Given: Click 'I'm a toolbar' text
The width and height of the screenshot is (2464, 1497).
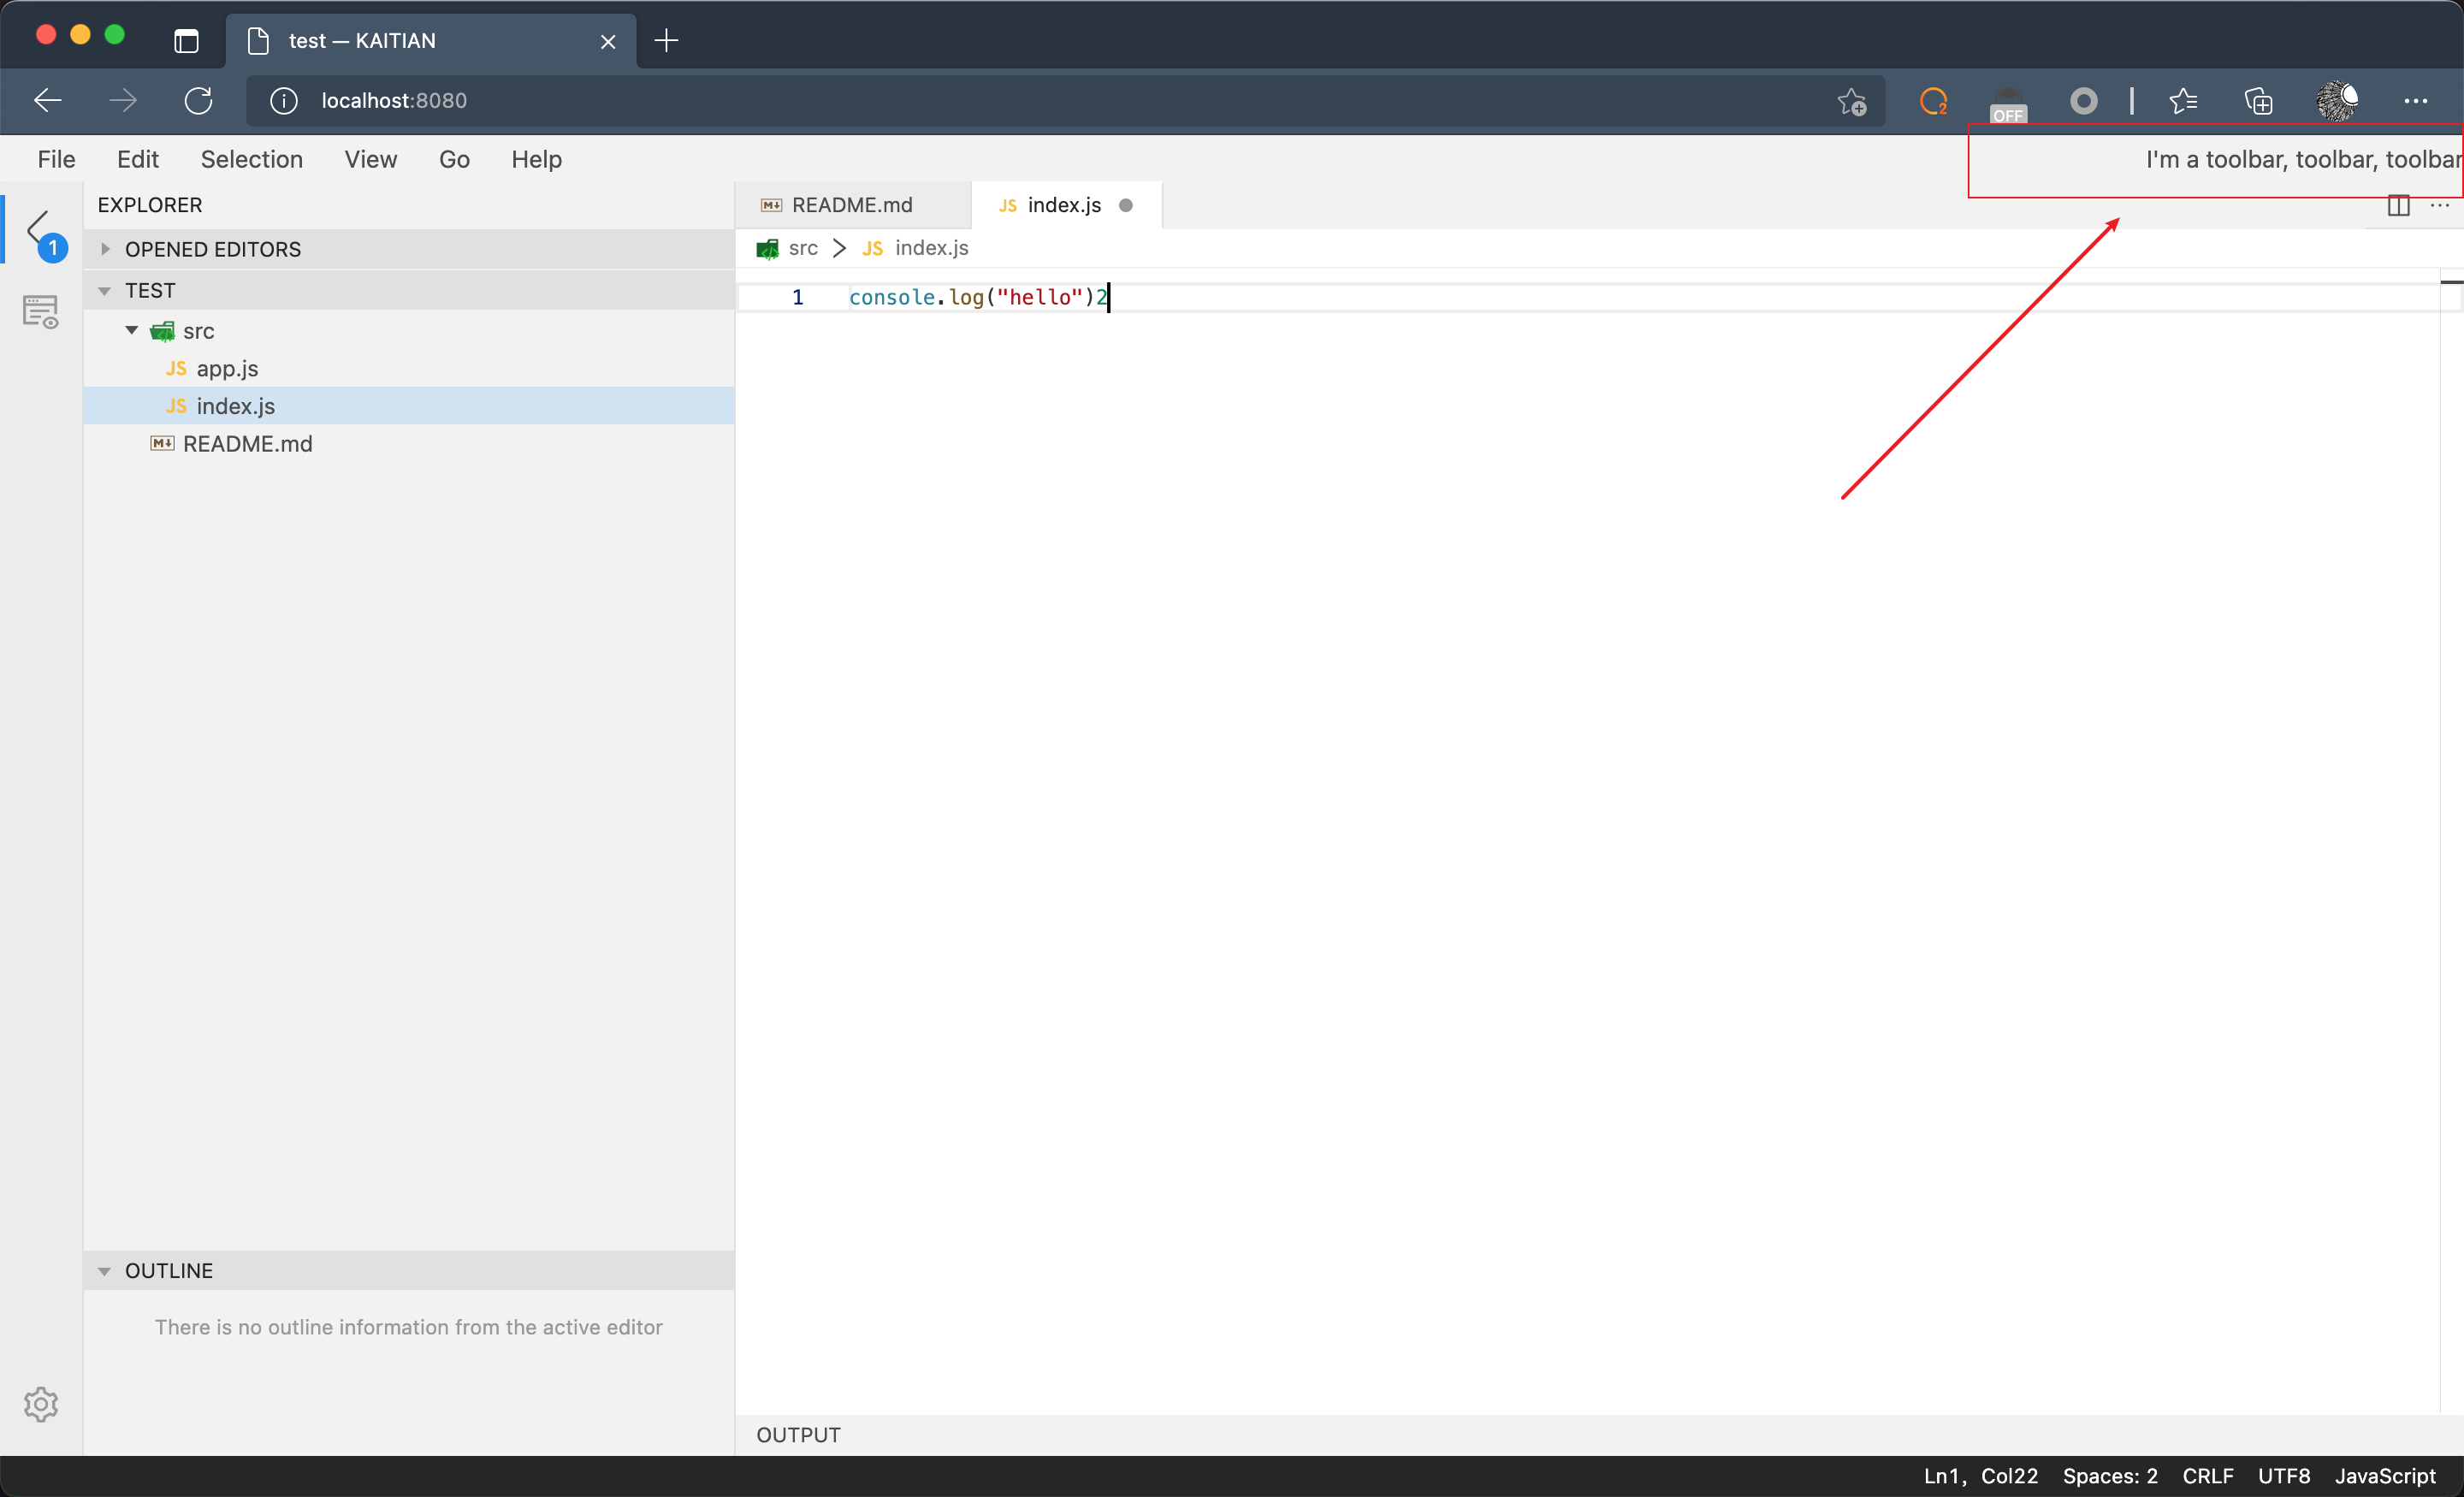Looking at the screenshot, I should click(2303, 159).
